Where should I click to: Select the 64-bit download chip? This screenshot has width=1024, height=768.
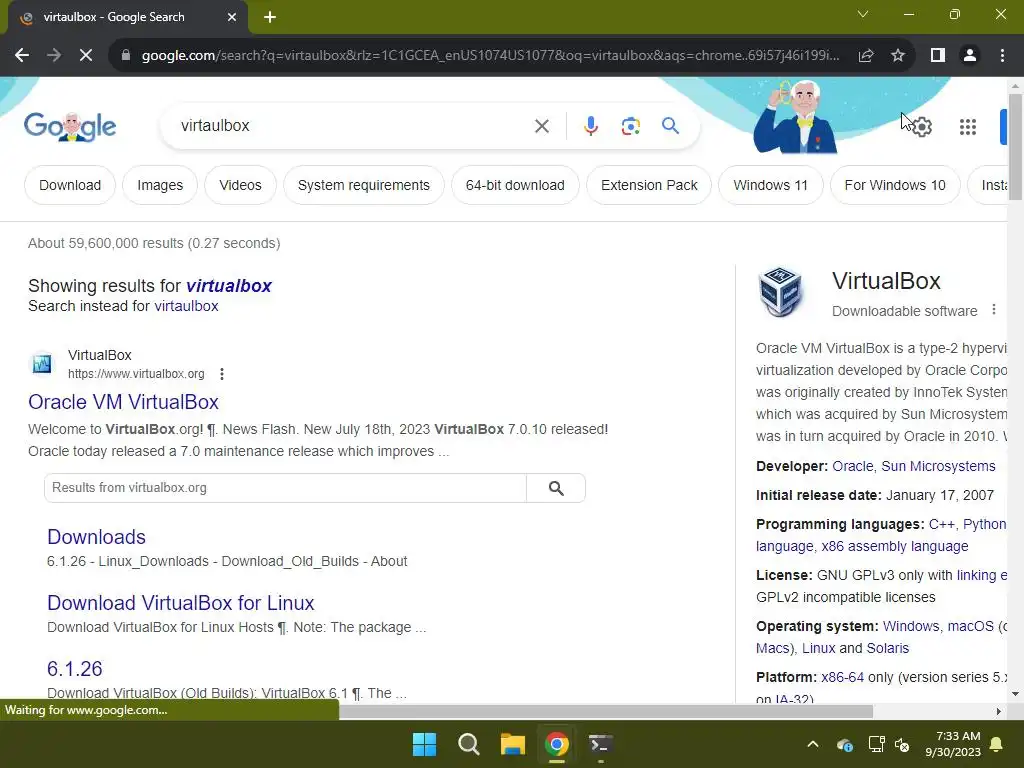(x=515, y=185)
